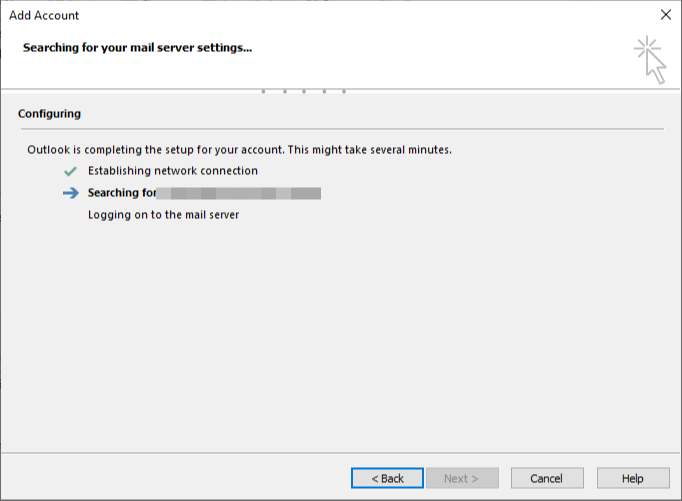
Task: Click the 'Add Account' window title
Action: point(44,15)
